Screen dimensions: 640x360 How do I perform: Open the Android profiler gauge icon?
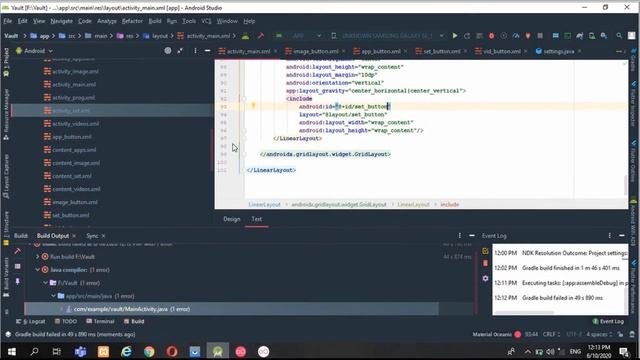516,36
